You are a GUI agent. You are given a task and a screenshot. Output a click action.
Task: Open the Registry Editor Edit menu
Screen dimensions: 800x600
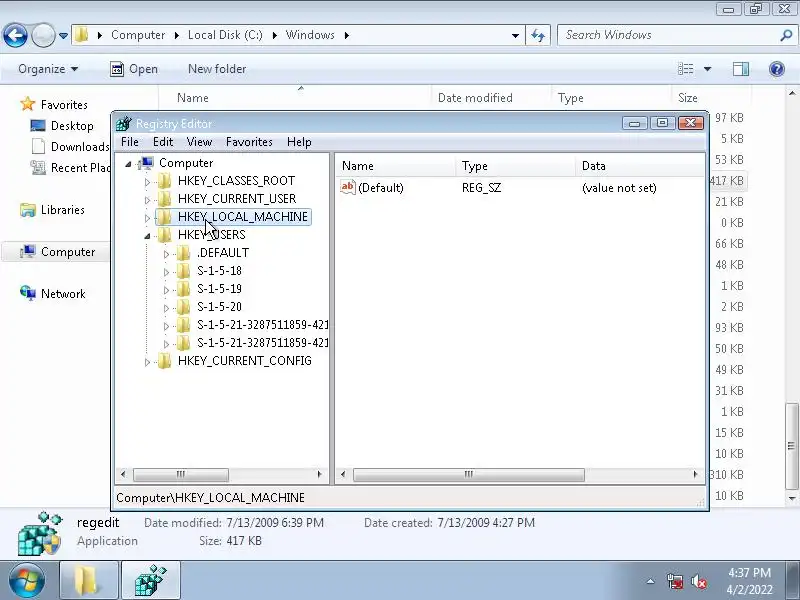163,142
